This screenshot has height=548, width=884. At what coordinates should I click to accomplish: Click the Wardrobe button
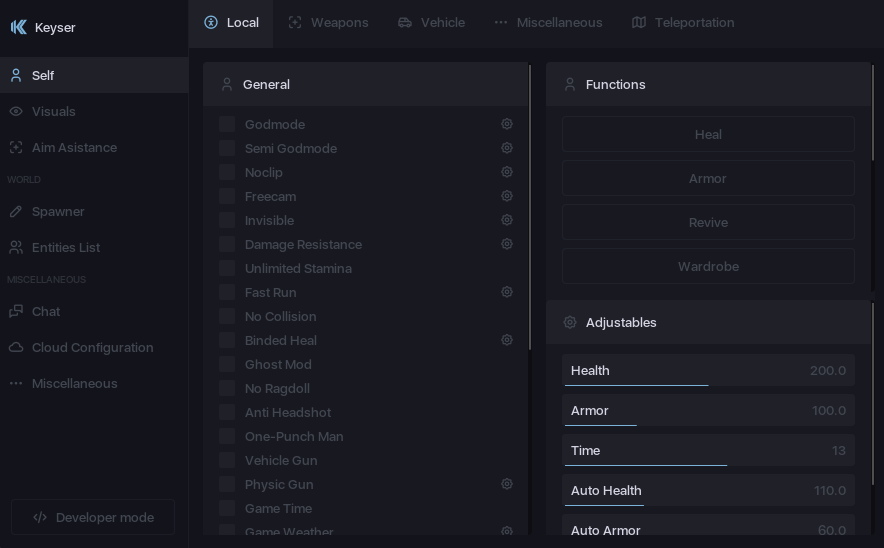708,266
